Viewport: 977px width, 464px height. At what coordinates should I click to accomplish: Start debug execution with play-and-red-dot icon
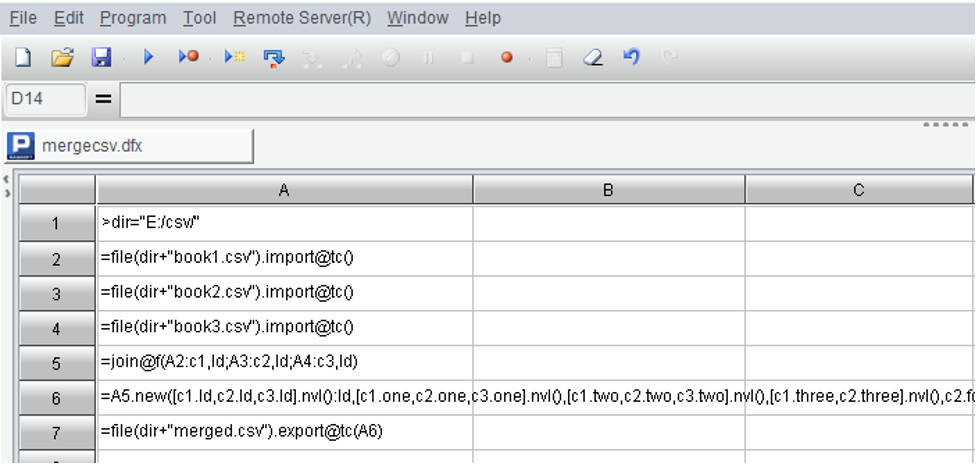[189, 58]
